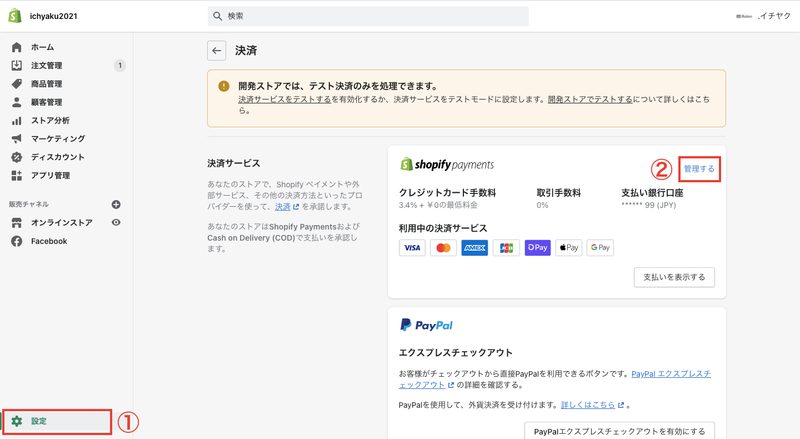
Task: Click the 支払い銀行口座 heading
Action: [x=652, y=193]
